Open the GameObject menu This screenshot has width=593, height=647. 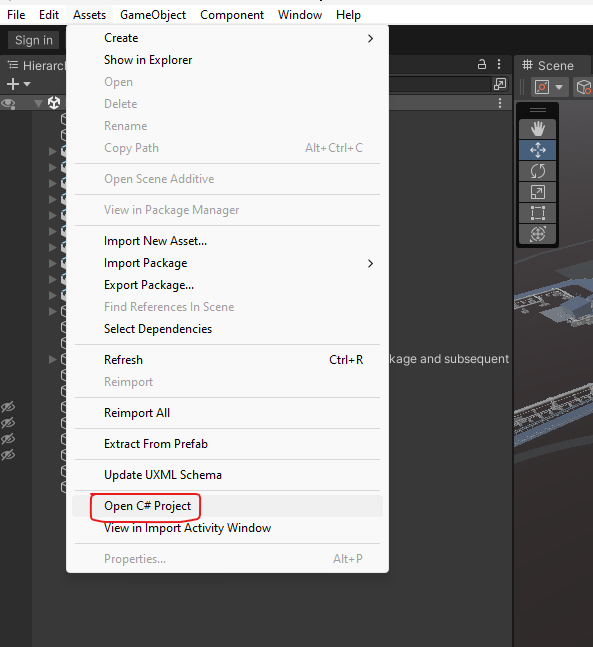pos(153,15)
